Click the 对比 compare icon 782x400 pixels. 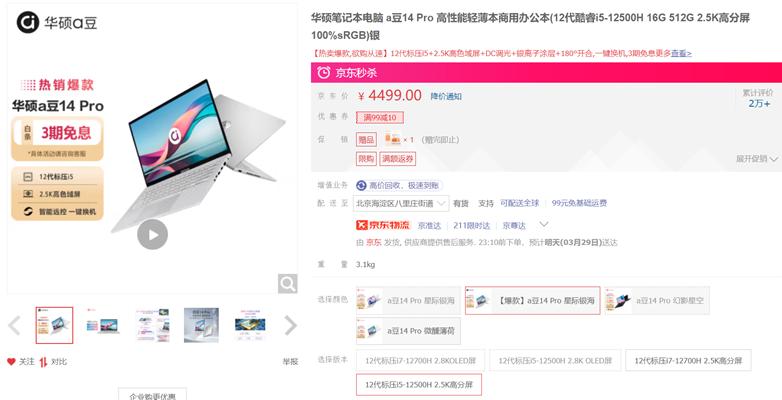tap(43, 362)
